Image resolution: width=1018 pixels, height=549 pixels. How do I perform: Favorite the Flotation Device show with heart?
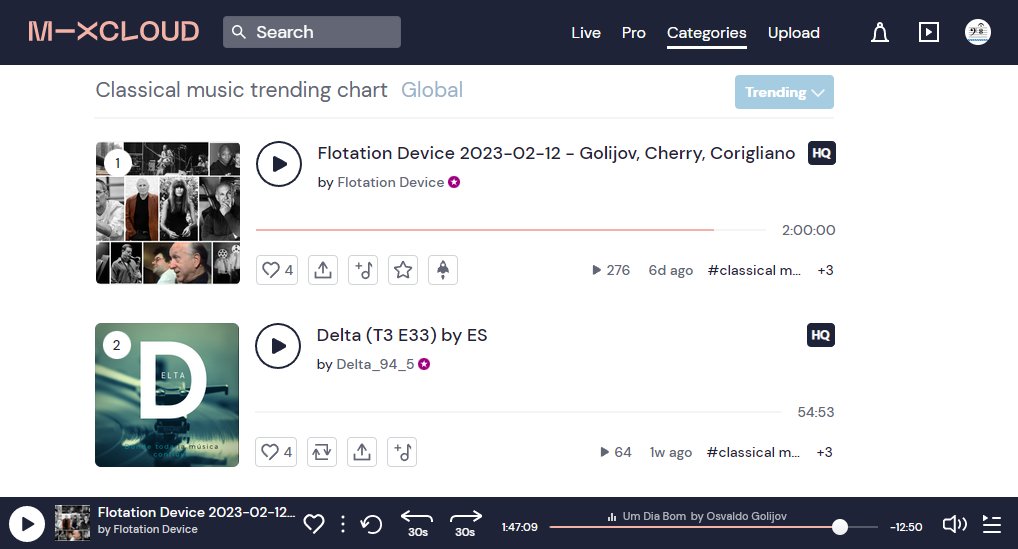277,270
